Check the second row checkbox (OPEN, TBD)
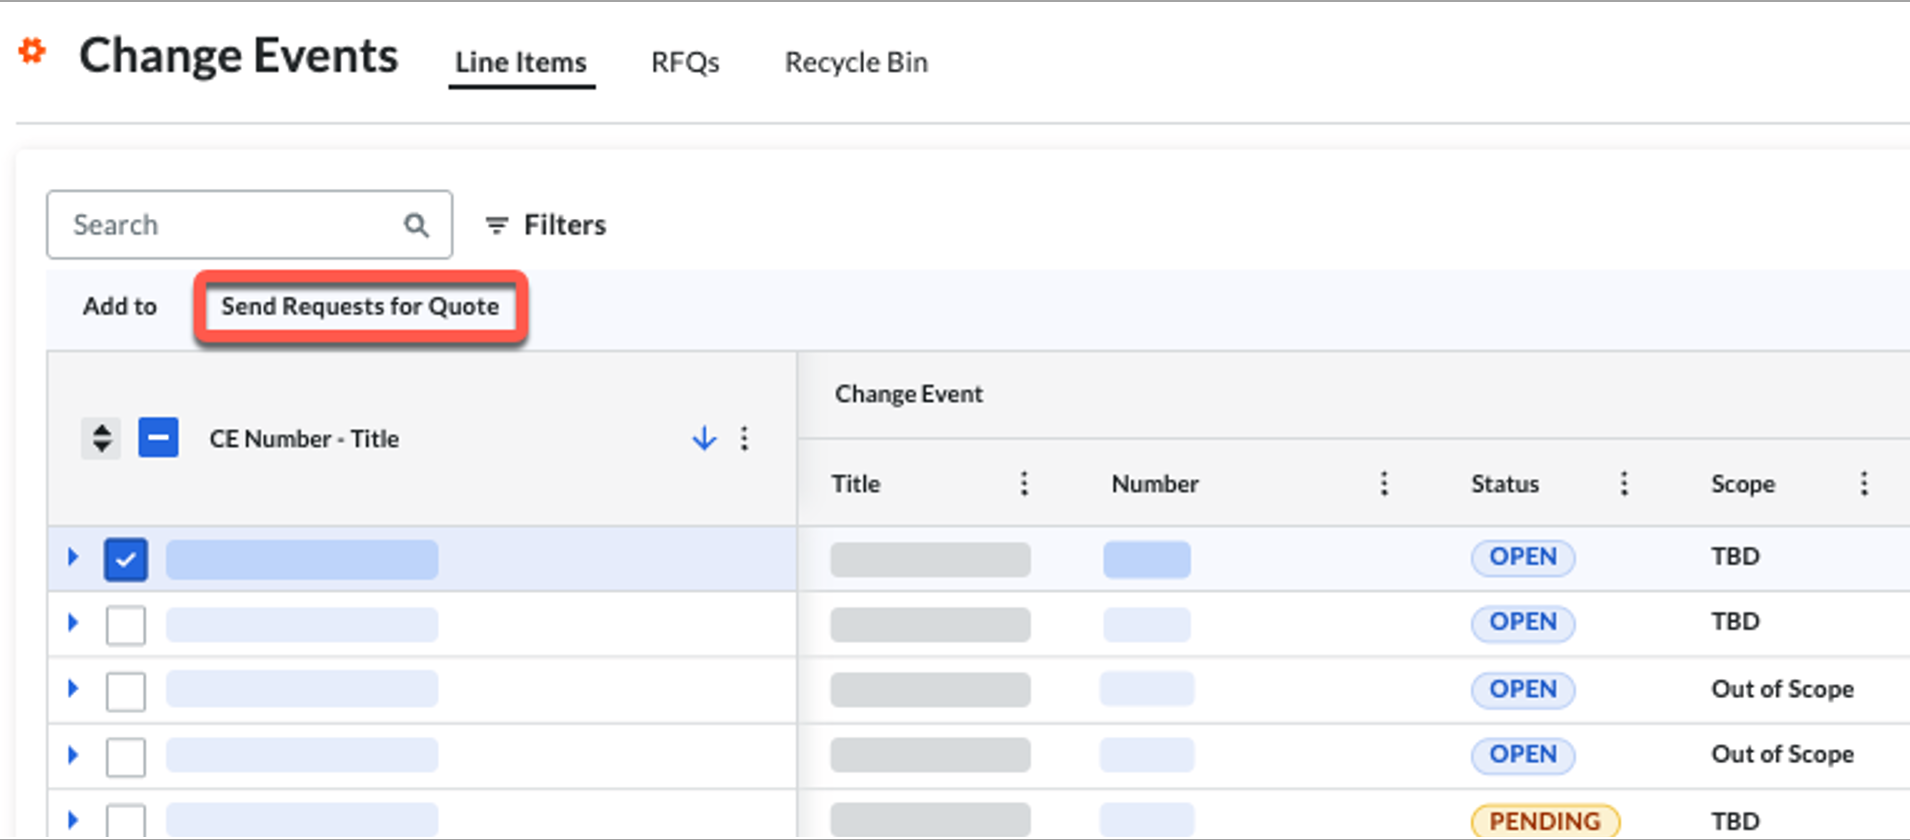Screen dimensions: 1910x840 point(126,625)
